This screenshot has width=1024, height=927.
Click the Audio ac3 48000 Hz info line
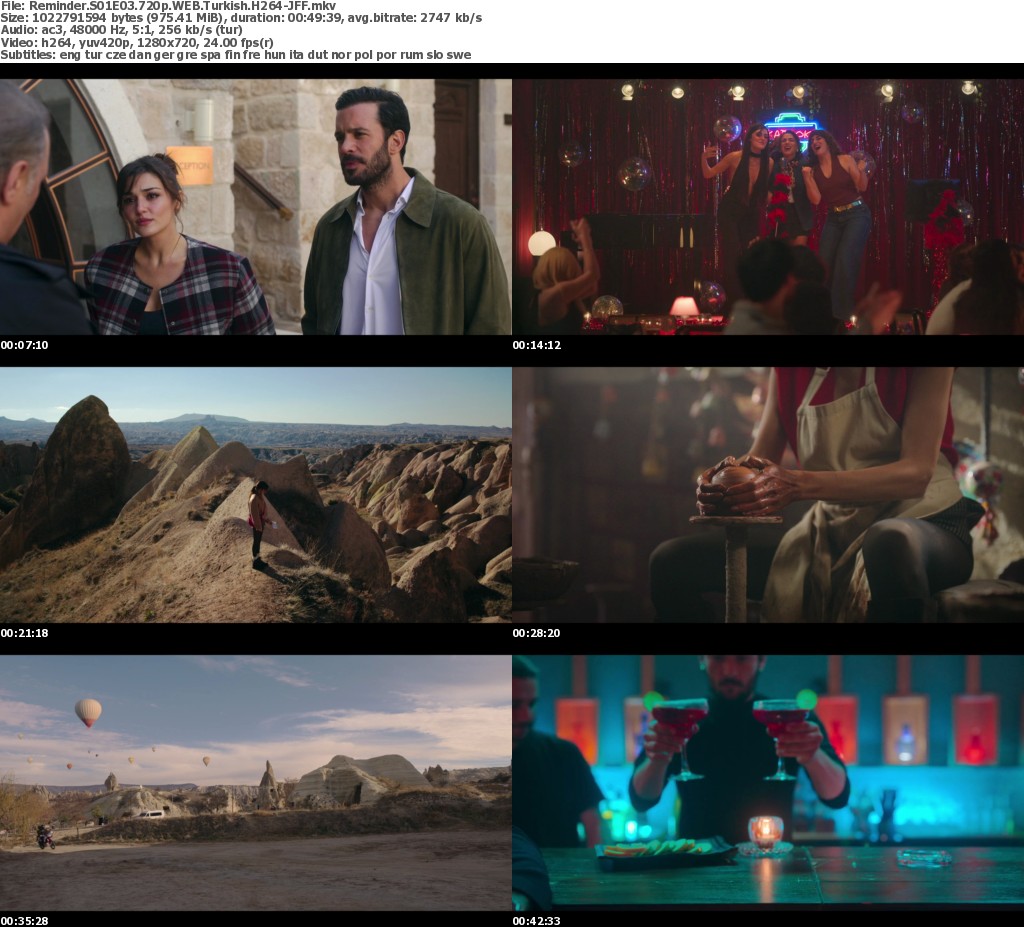coord(121,30)
